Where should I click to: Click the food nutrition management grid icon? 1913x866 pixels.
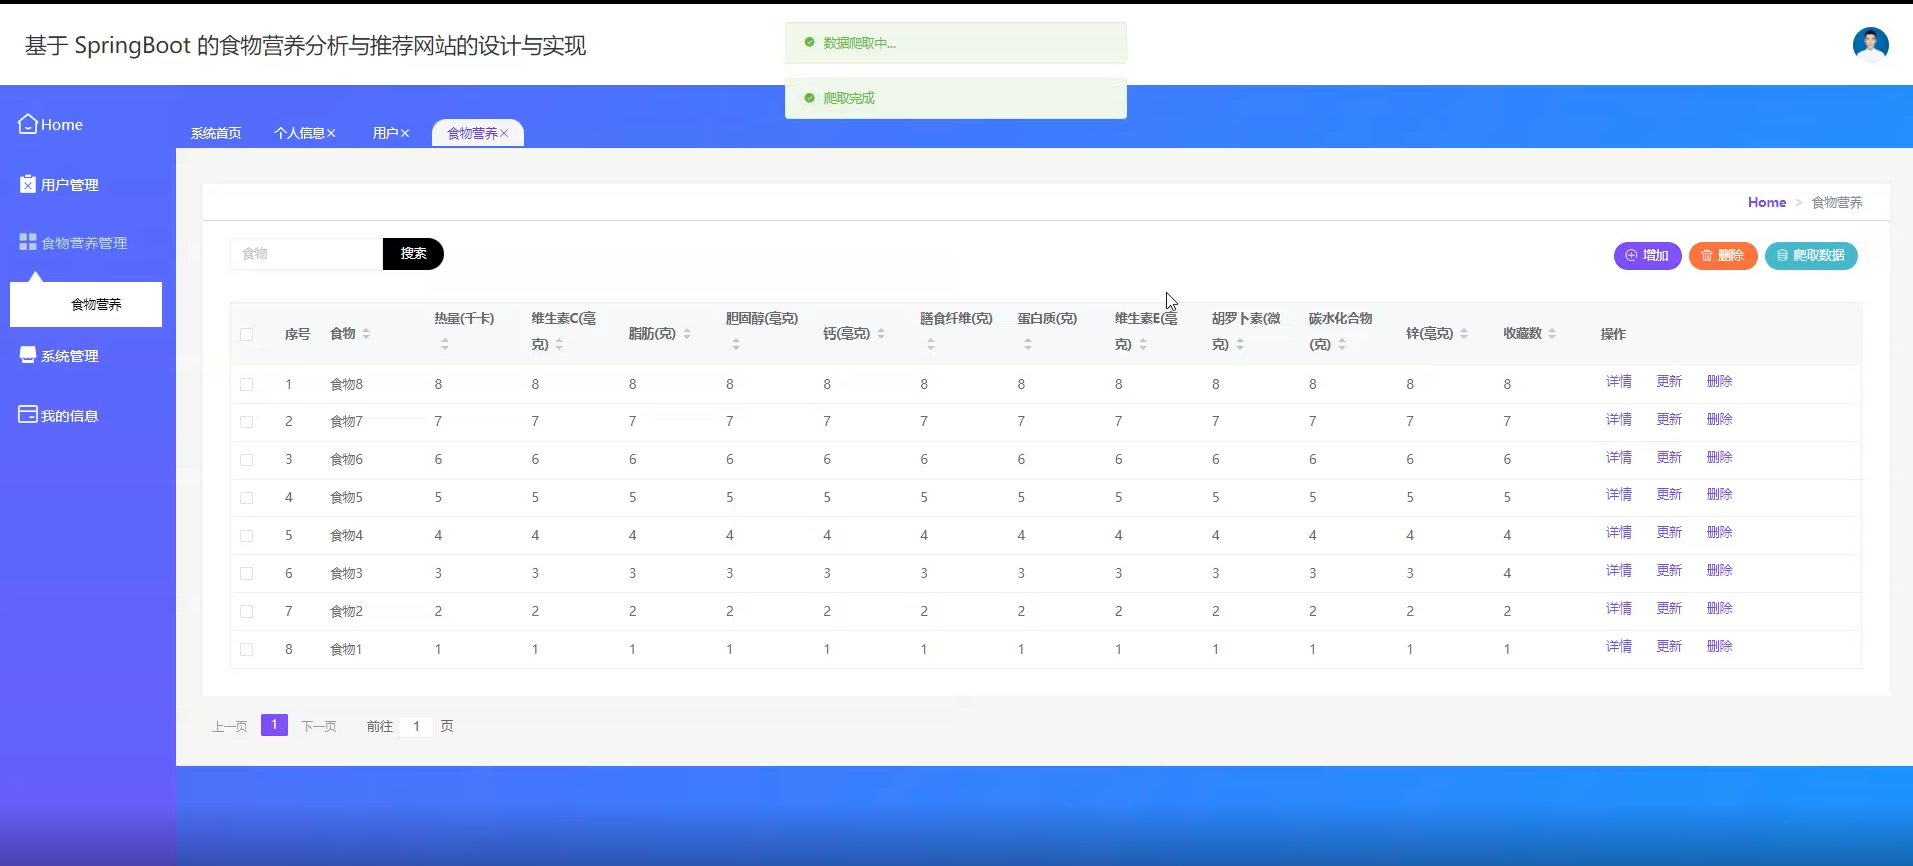28,242
